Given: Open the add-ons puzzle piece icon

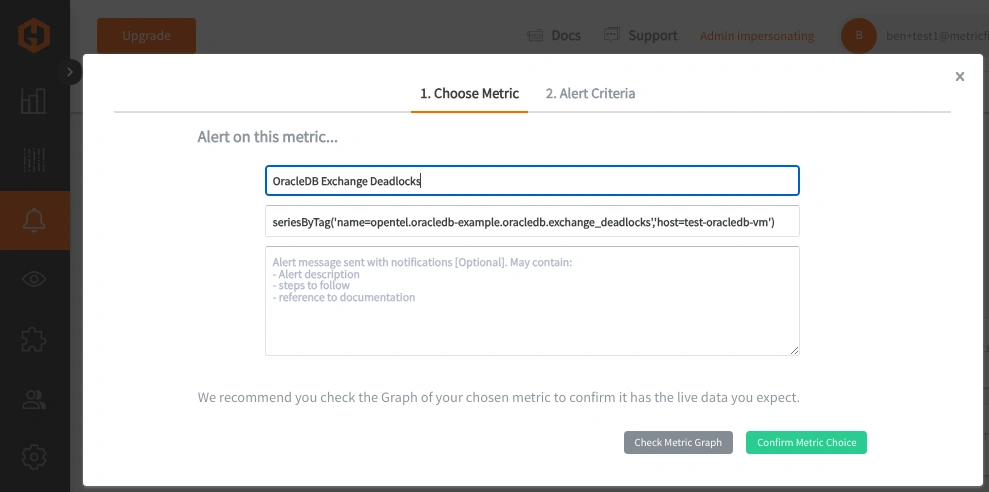Looking at the screenshot, I should tap(34, 339).
